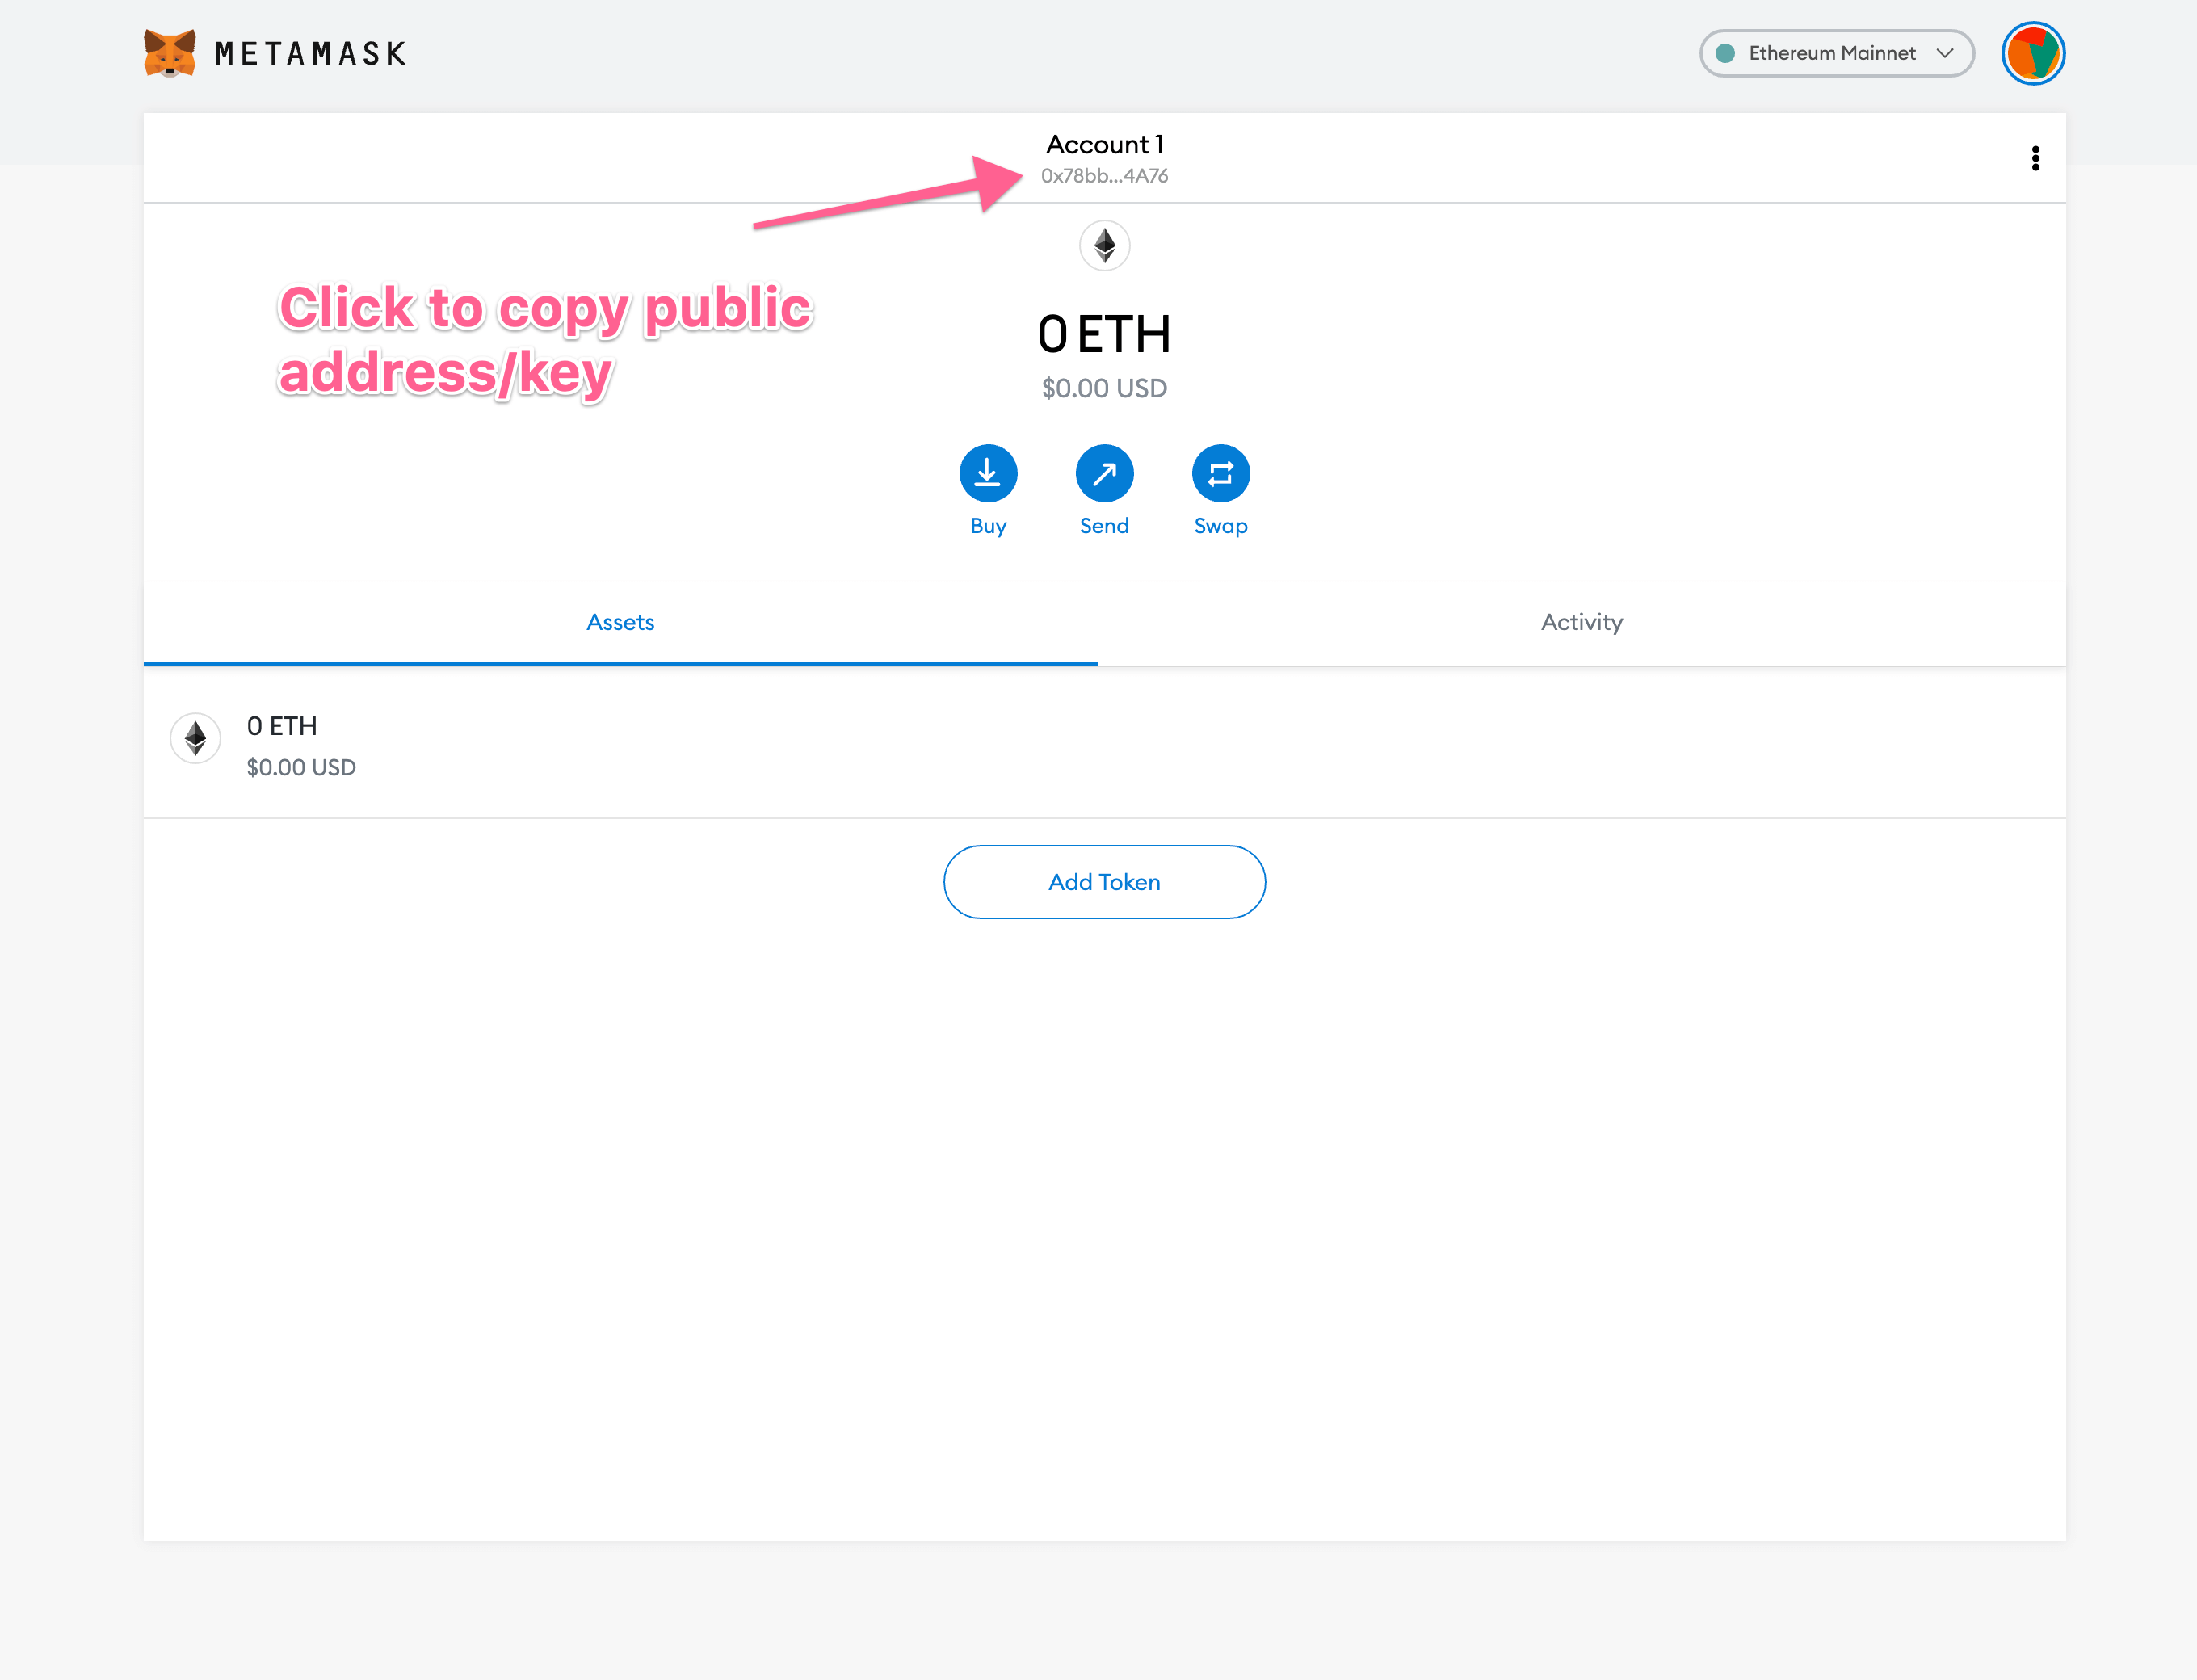Click the $0.00 USD value in the asset row
2197x1680 pixels.
click(301, 767)
